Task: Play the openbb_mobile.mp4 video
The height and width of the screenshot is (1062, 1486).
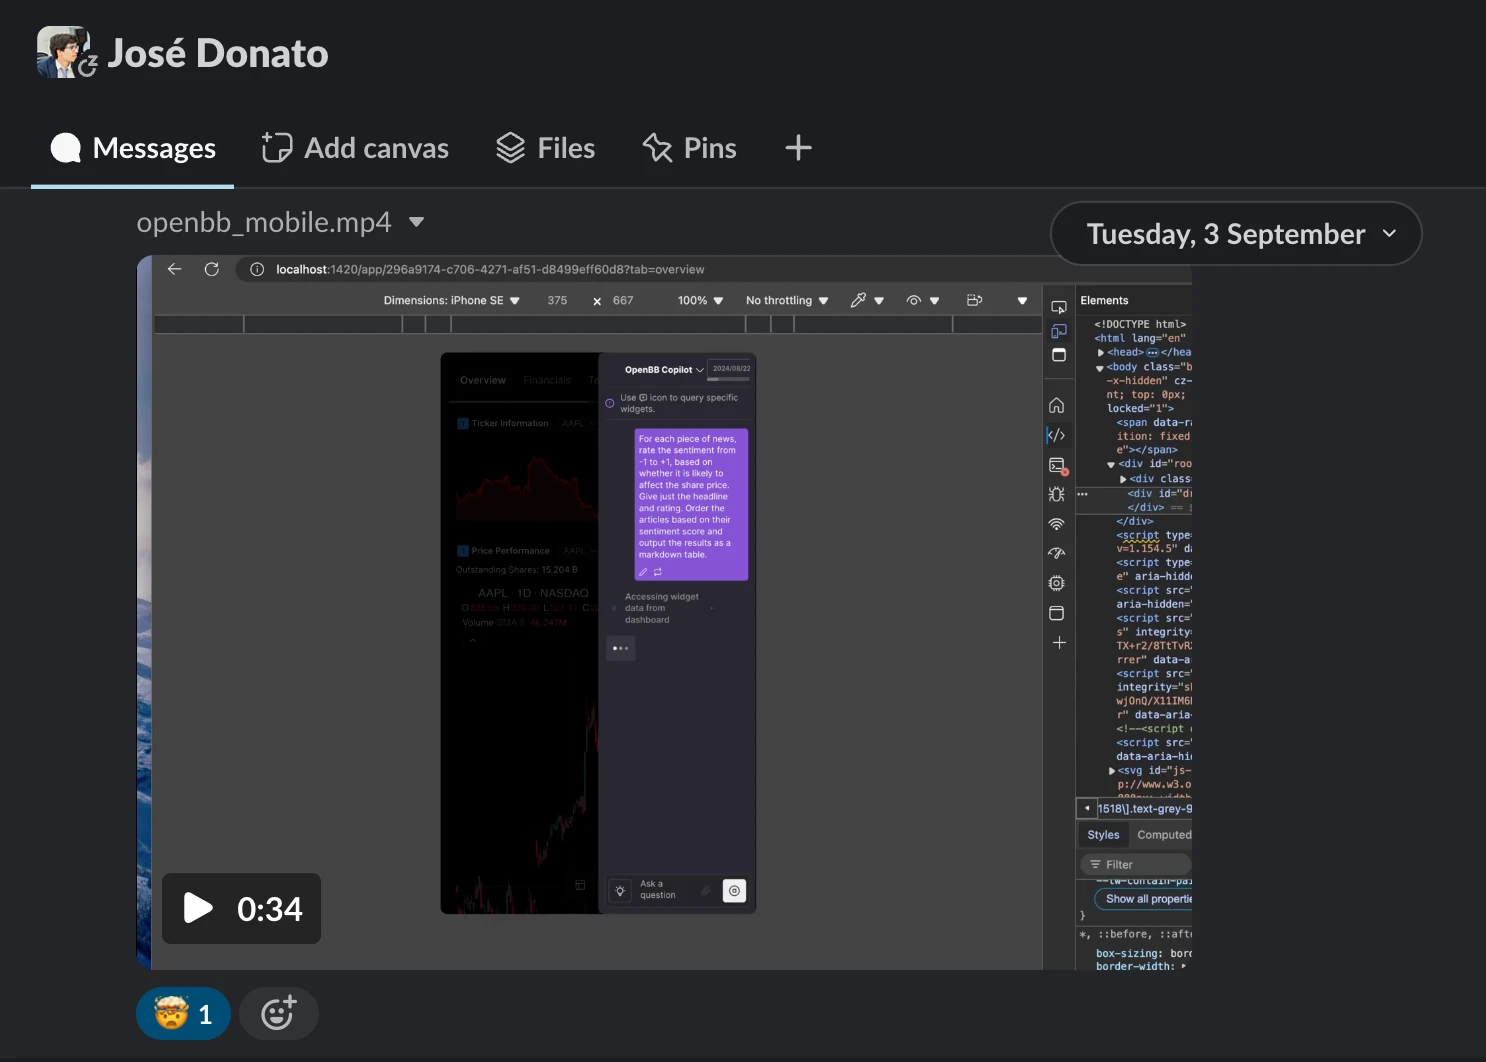Action: pos(199,908)
